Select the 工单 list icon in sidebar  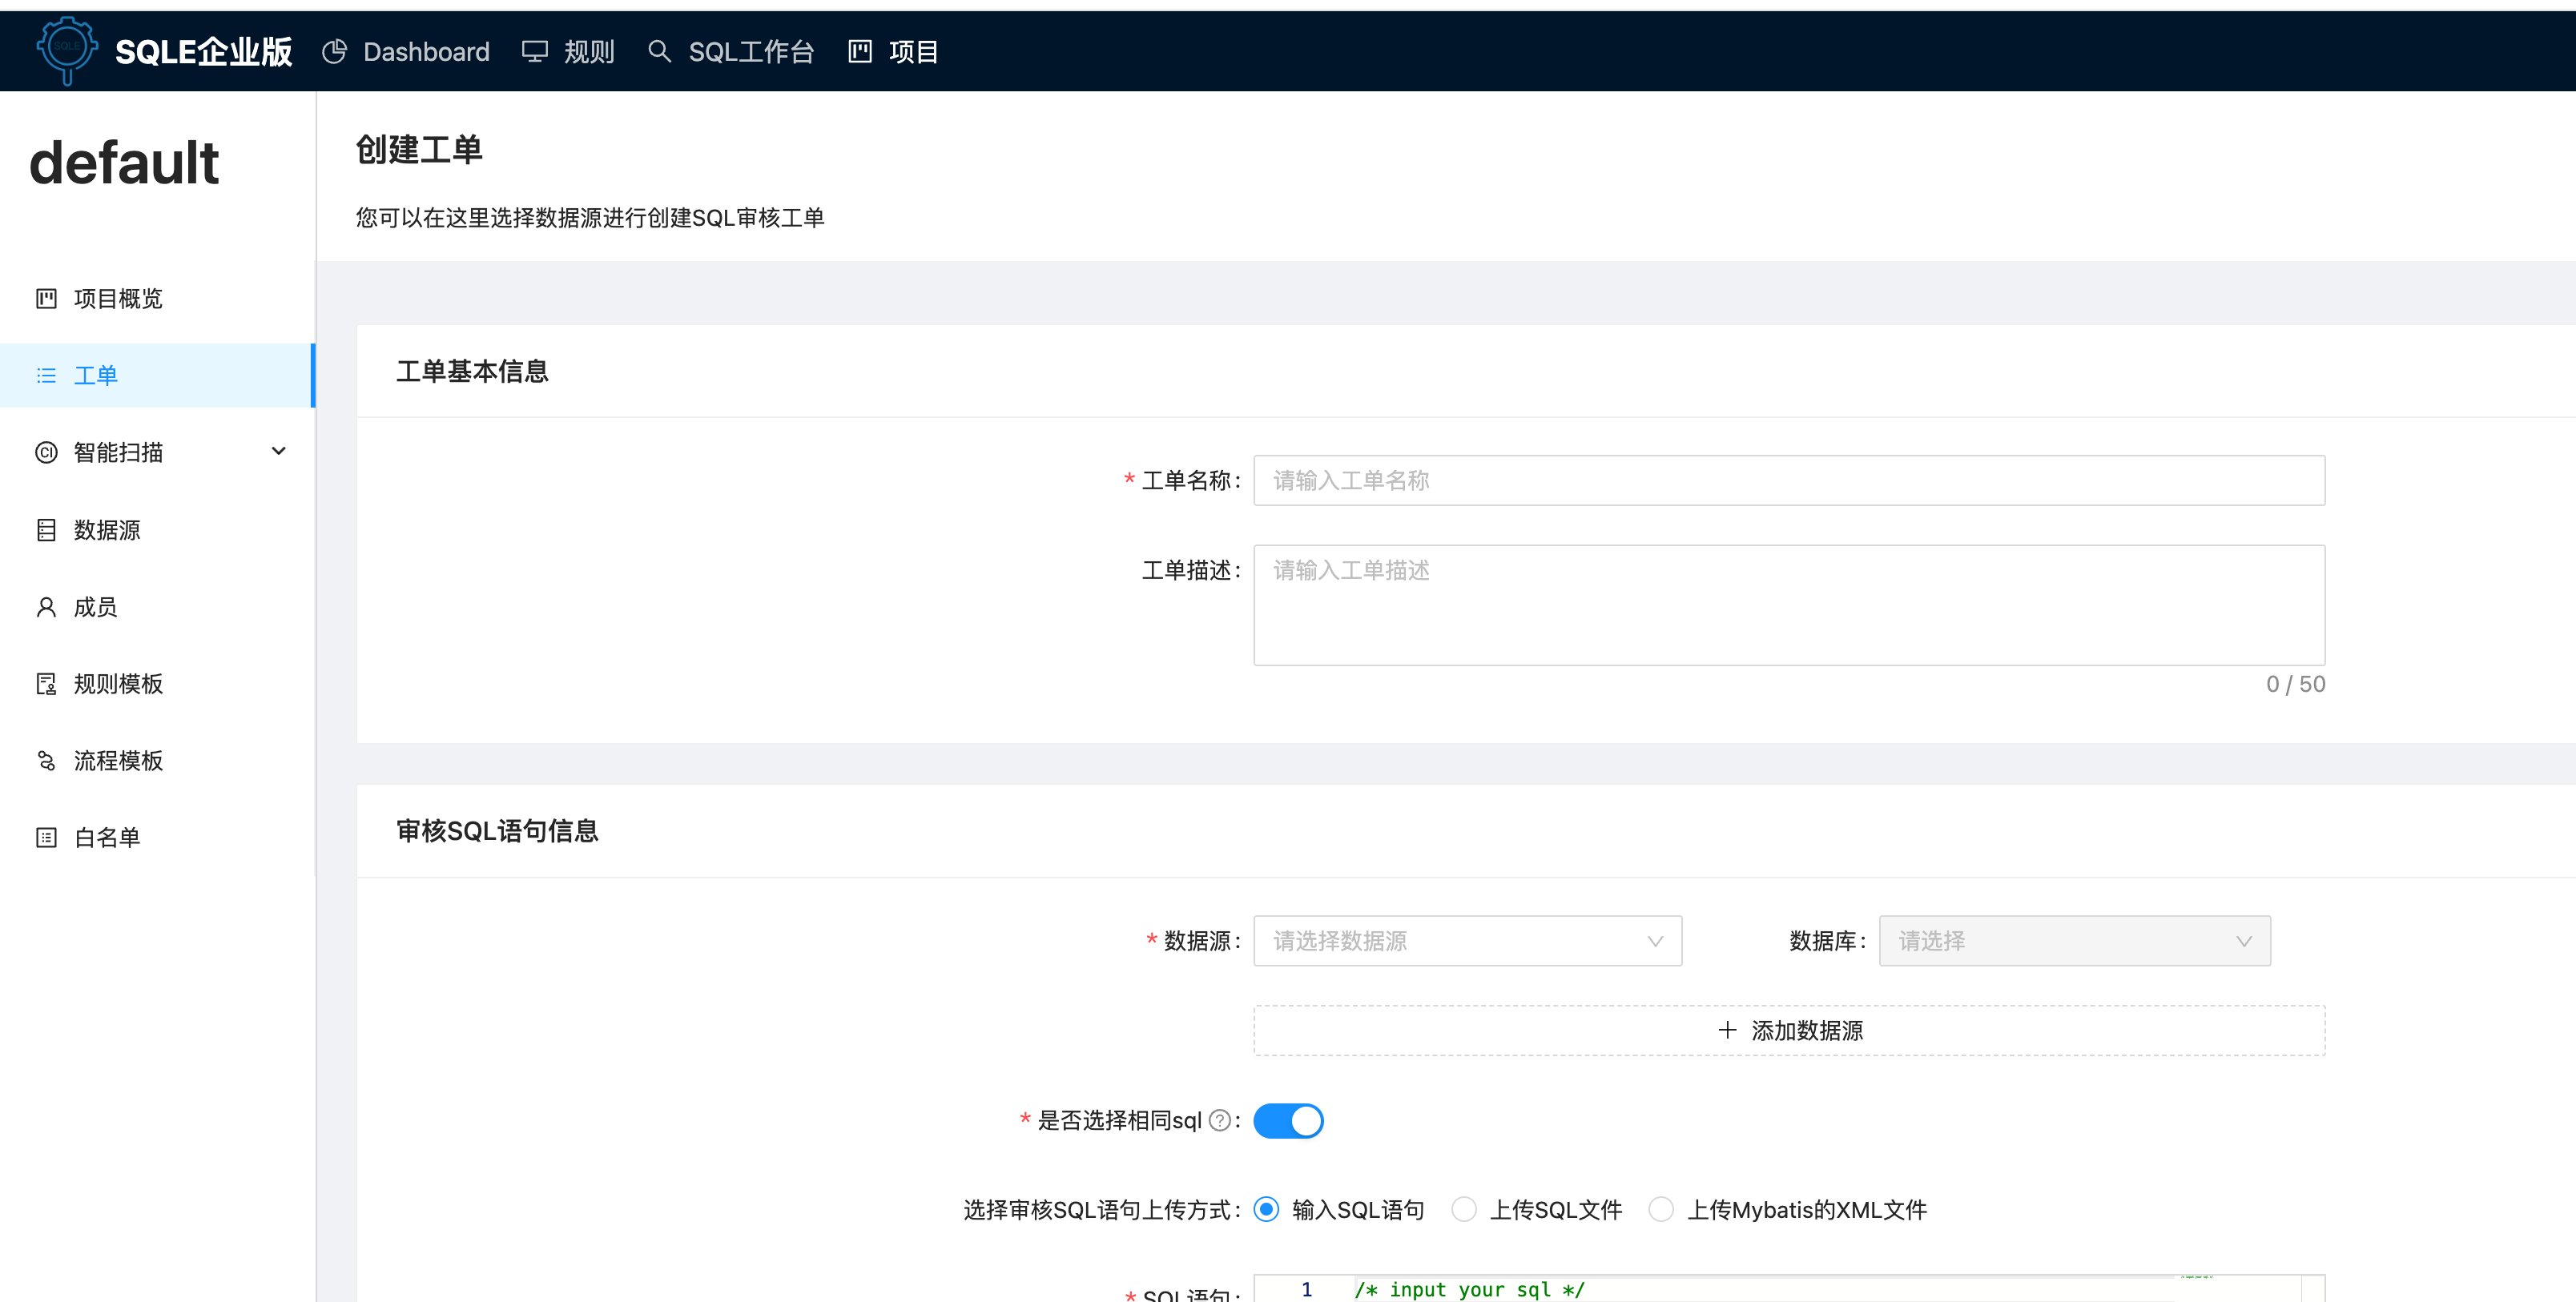tap(46, 375)
